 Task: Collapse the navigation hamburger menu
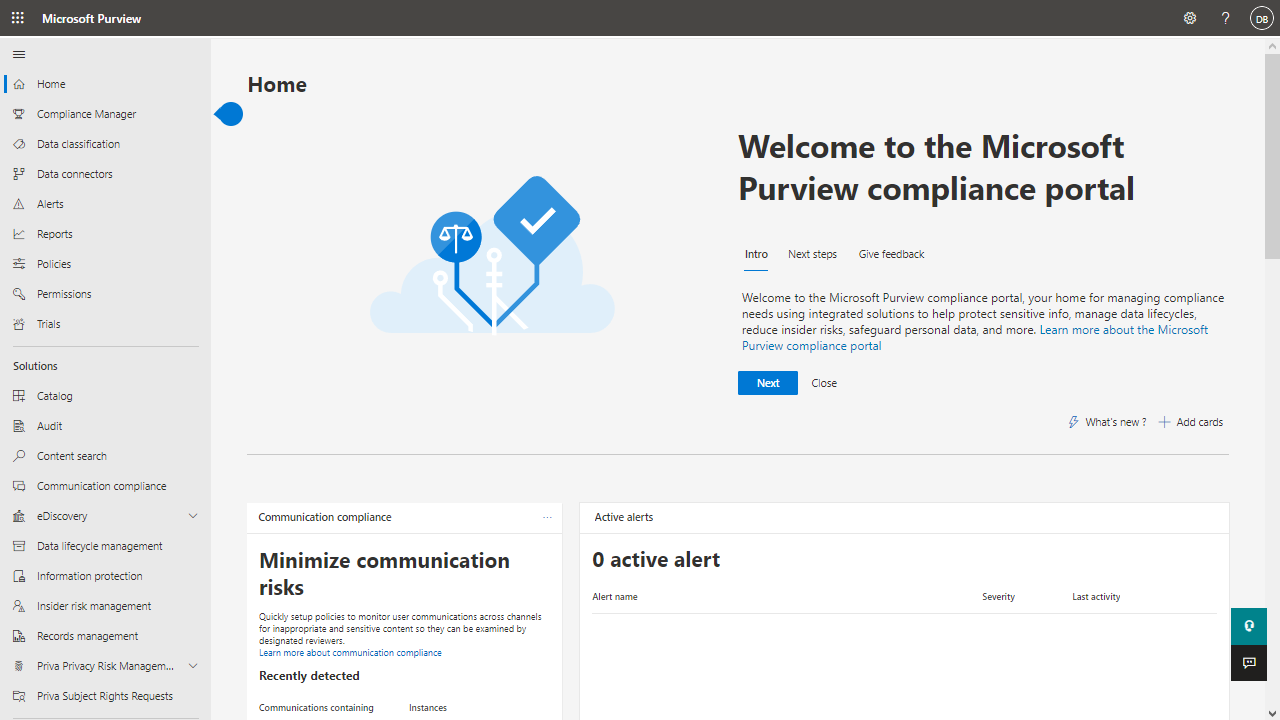[19, 54]
